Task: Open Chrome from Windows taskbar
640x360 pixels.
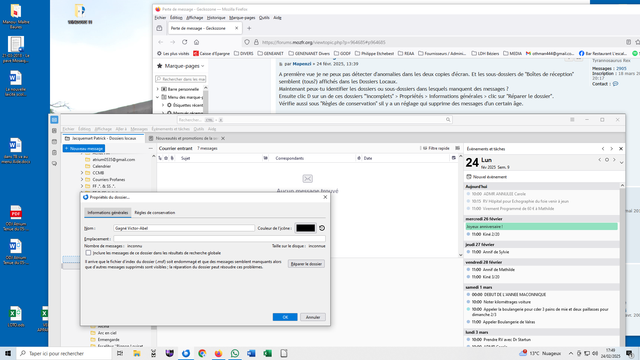Action: (x=202, y=353)
